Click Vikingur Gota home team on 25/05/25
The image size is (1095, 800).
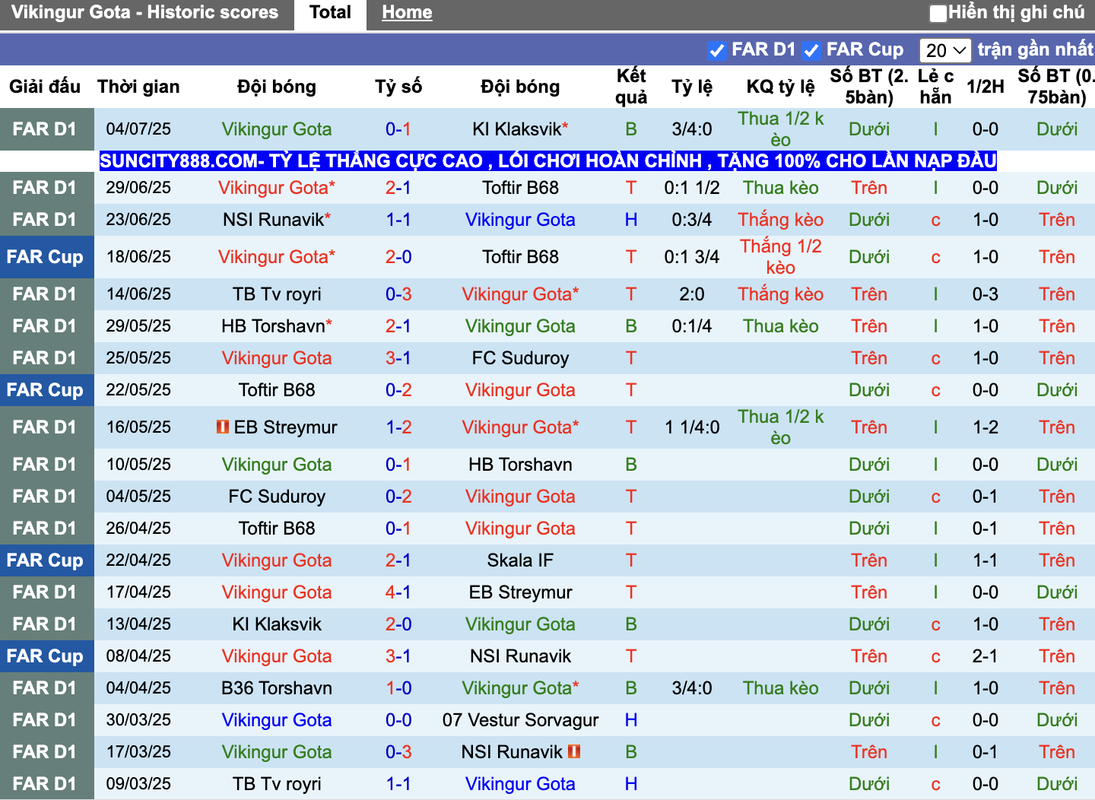point(277,358)
